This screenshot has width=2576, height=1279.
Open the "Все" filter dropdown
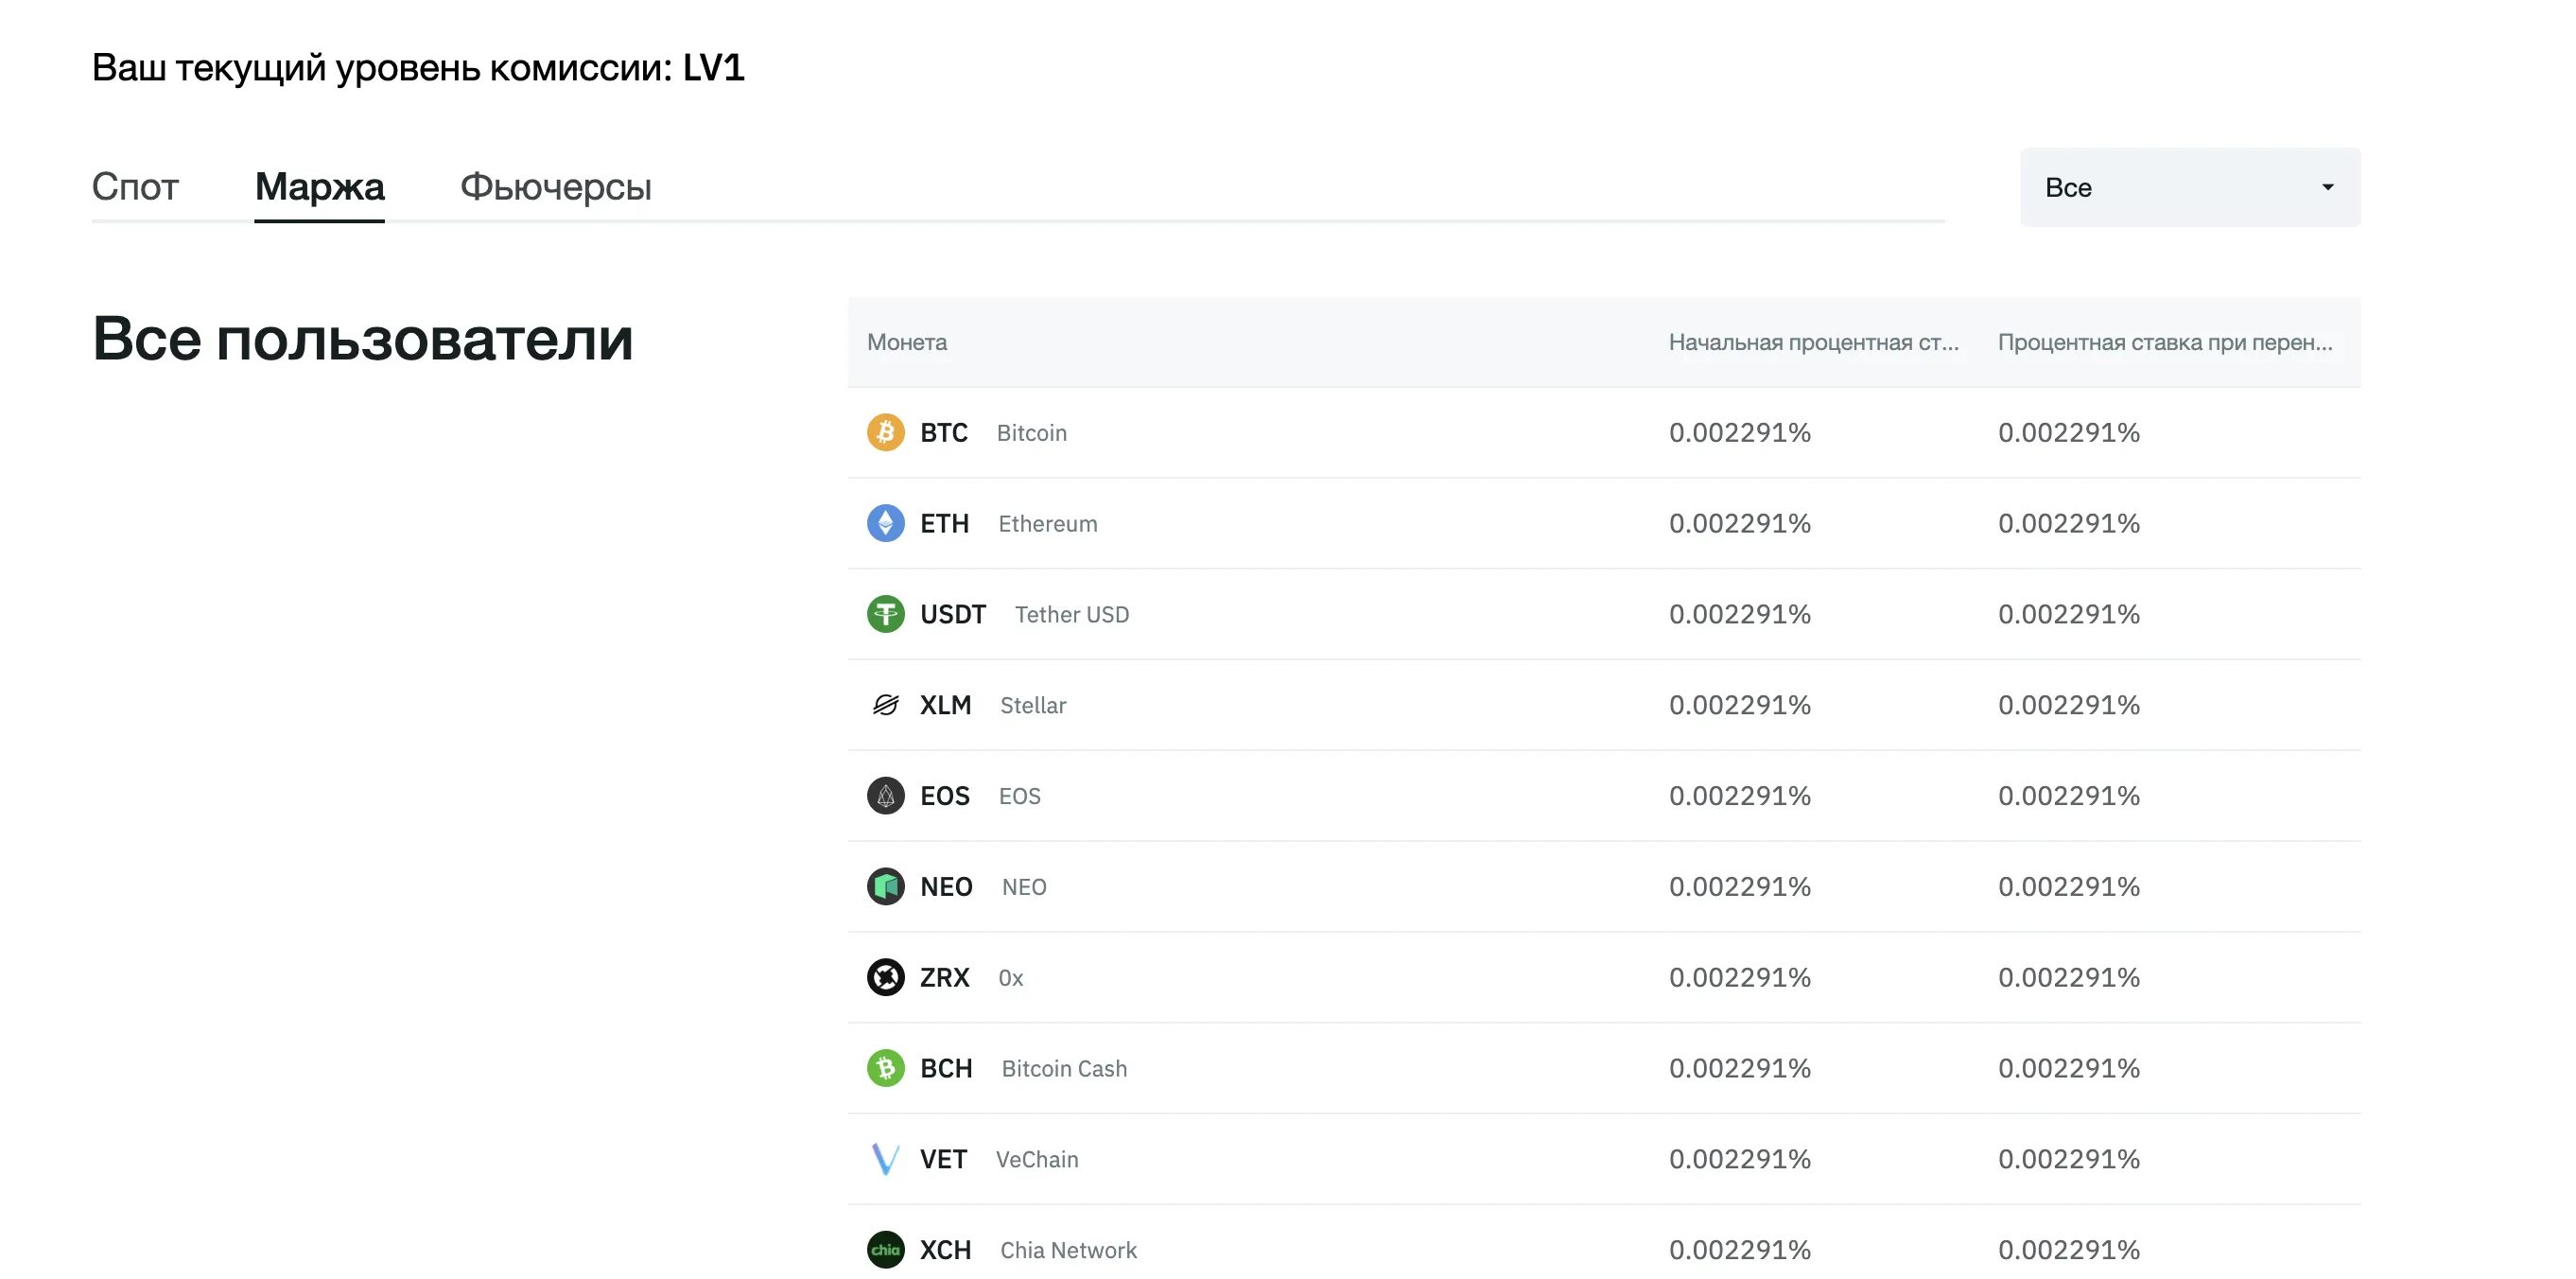tap(2188, 187)
